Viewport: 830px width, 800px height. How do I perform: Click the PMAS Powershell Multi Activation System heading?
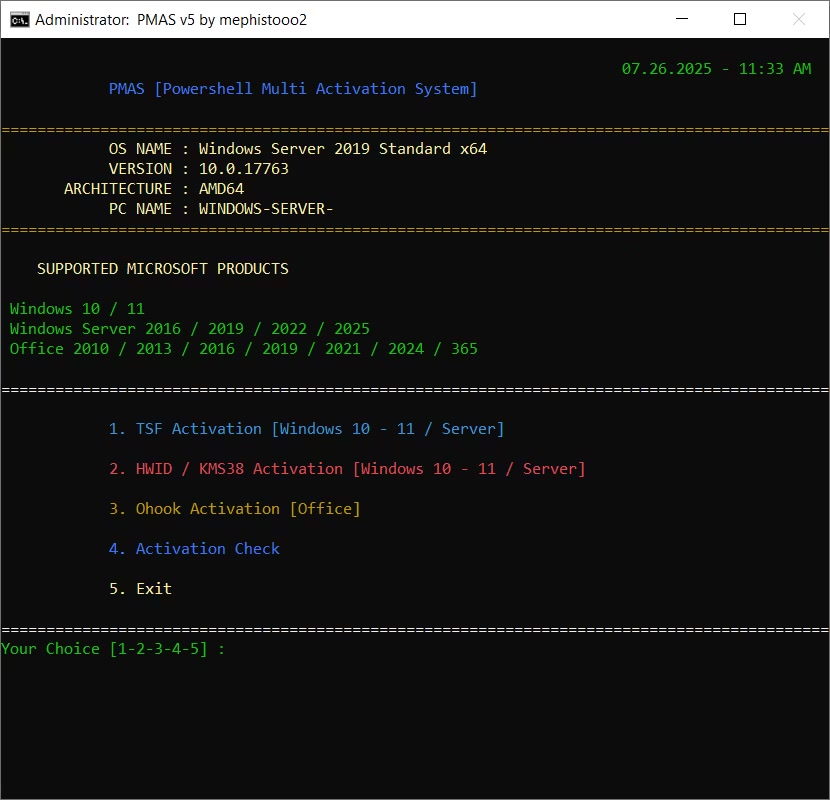293,89
